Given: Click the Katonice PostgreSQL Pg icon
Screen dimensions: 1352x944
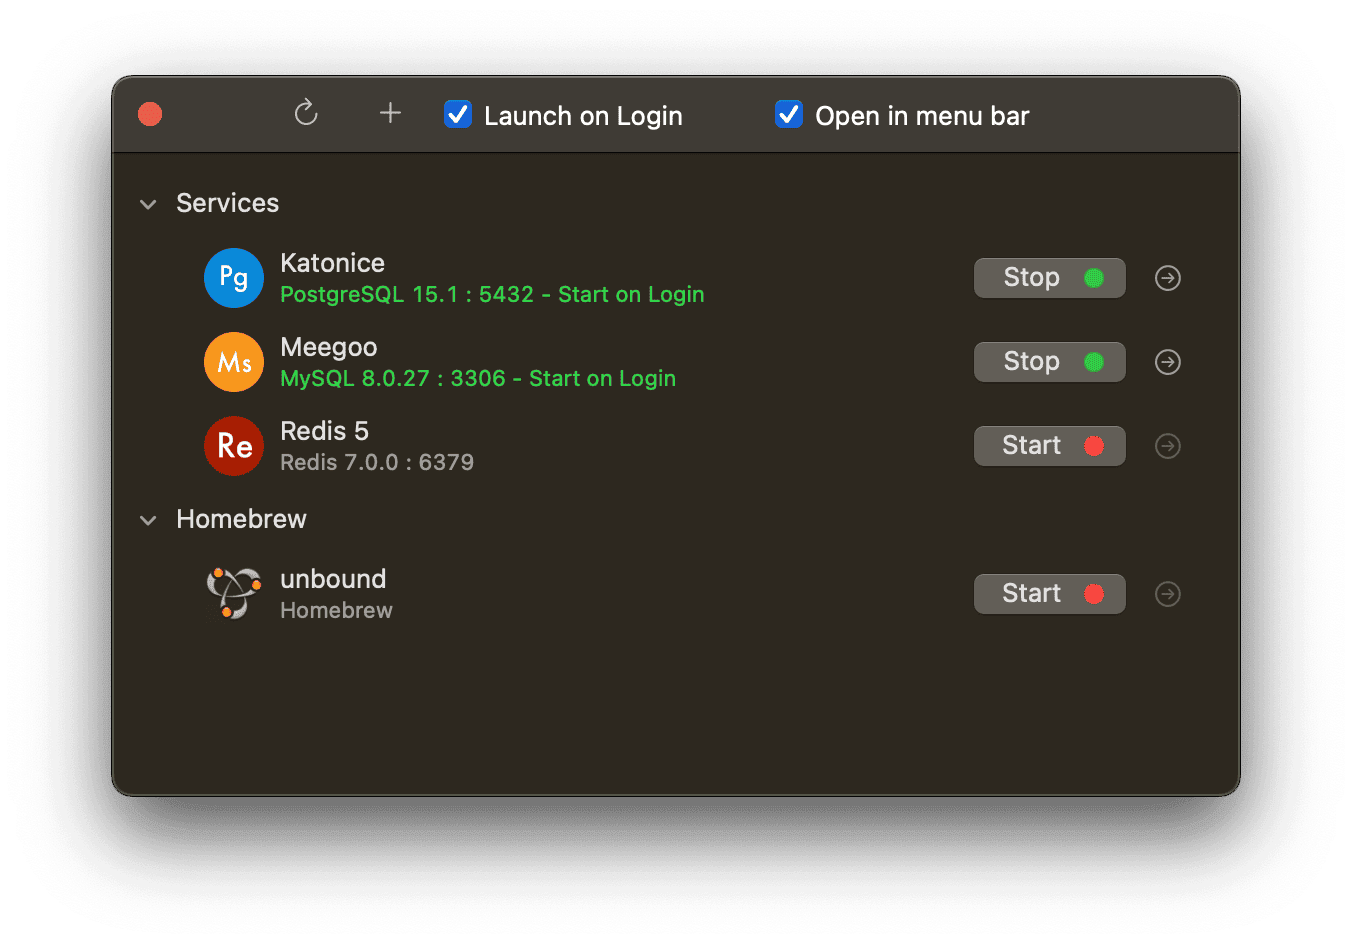Looking at the screenshot, I should [234, 278].
